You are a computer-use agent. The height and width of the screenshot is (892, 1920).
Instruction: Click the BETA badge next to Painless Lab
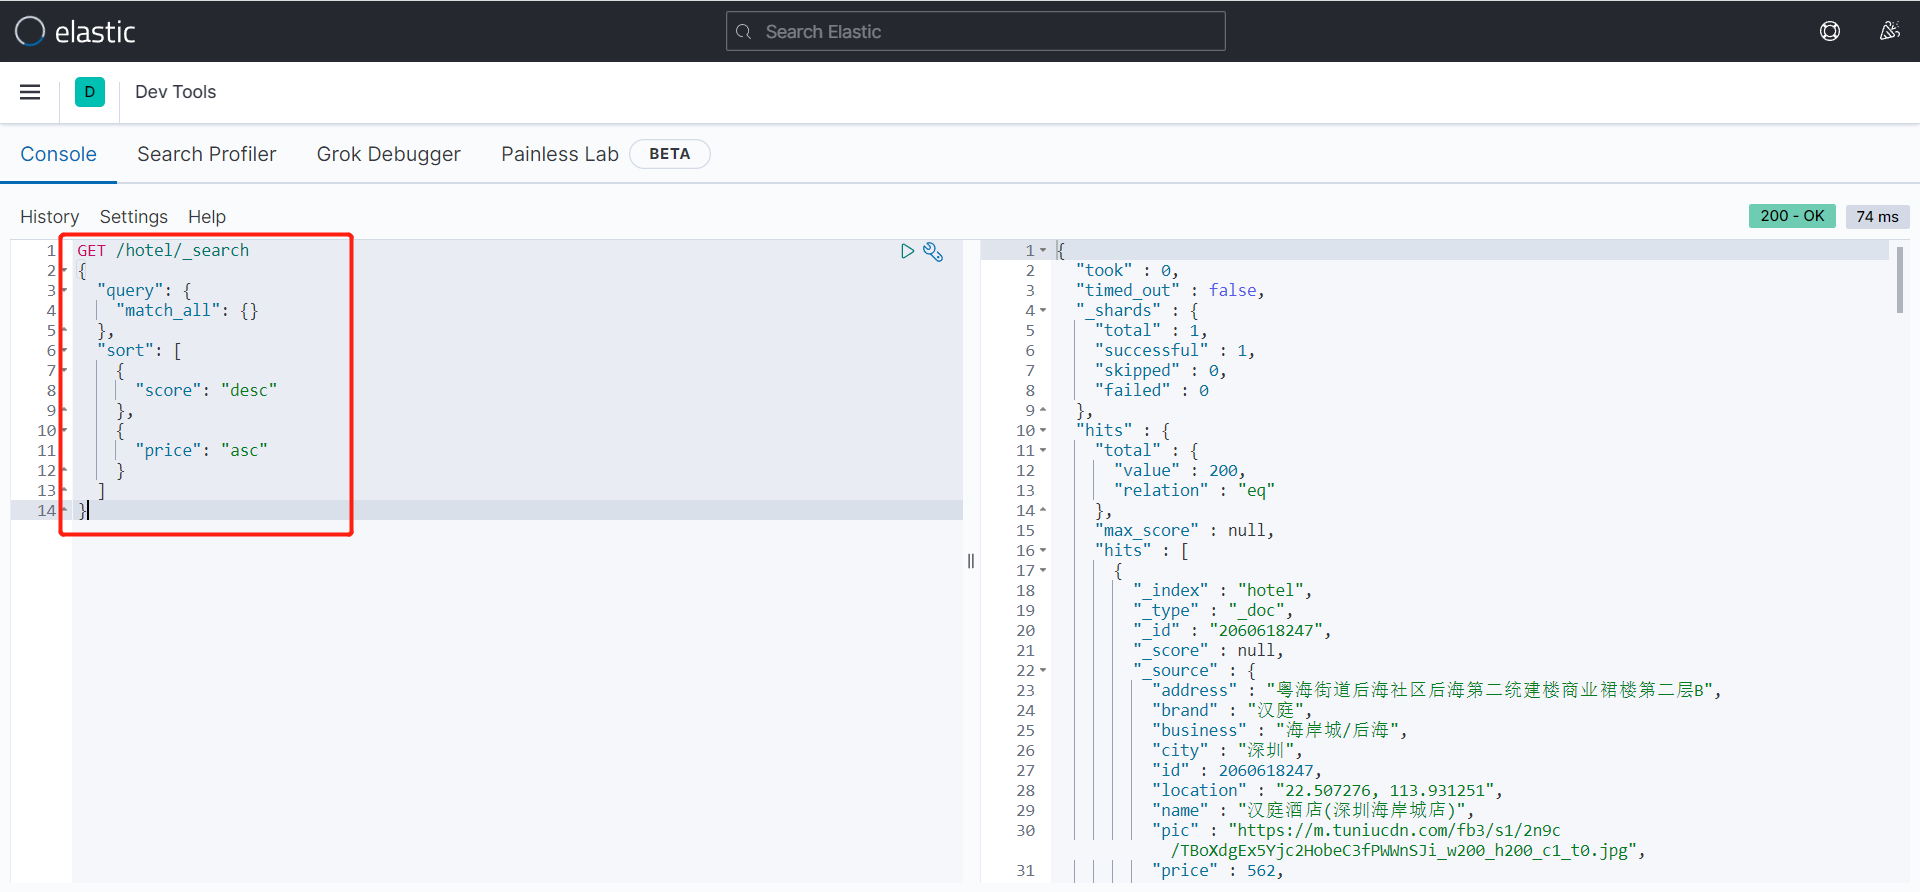[x=670, y=154]
